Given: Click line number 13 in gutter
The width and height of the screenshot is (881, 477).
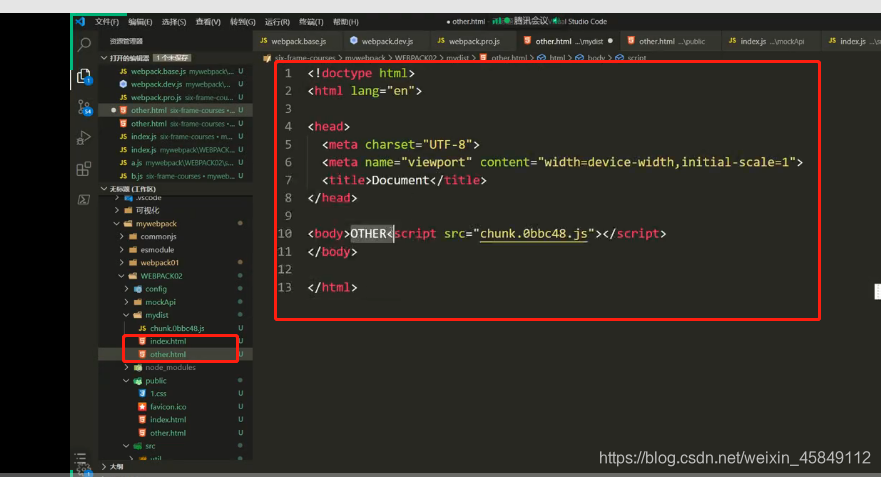Looking at the screenshot, I should pos(285,288).
